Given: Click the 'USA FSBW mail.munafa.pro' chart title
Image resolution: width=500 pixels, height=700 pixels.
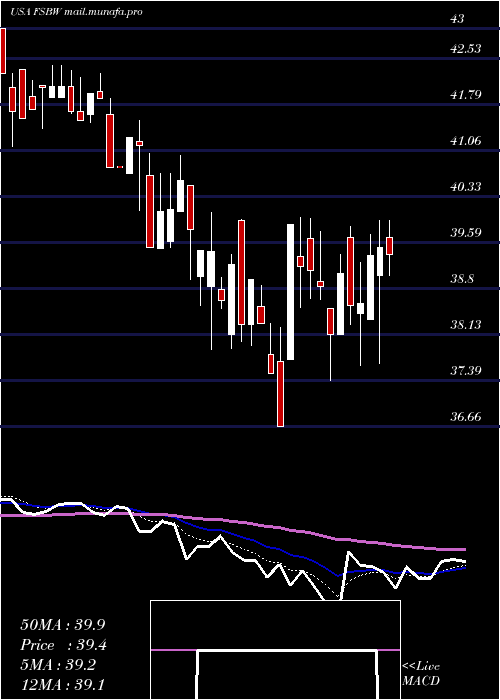Looking at the screenshot, I should [76, 12].
